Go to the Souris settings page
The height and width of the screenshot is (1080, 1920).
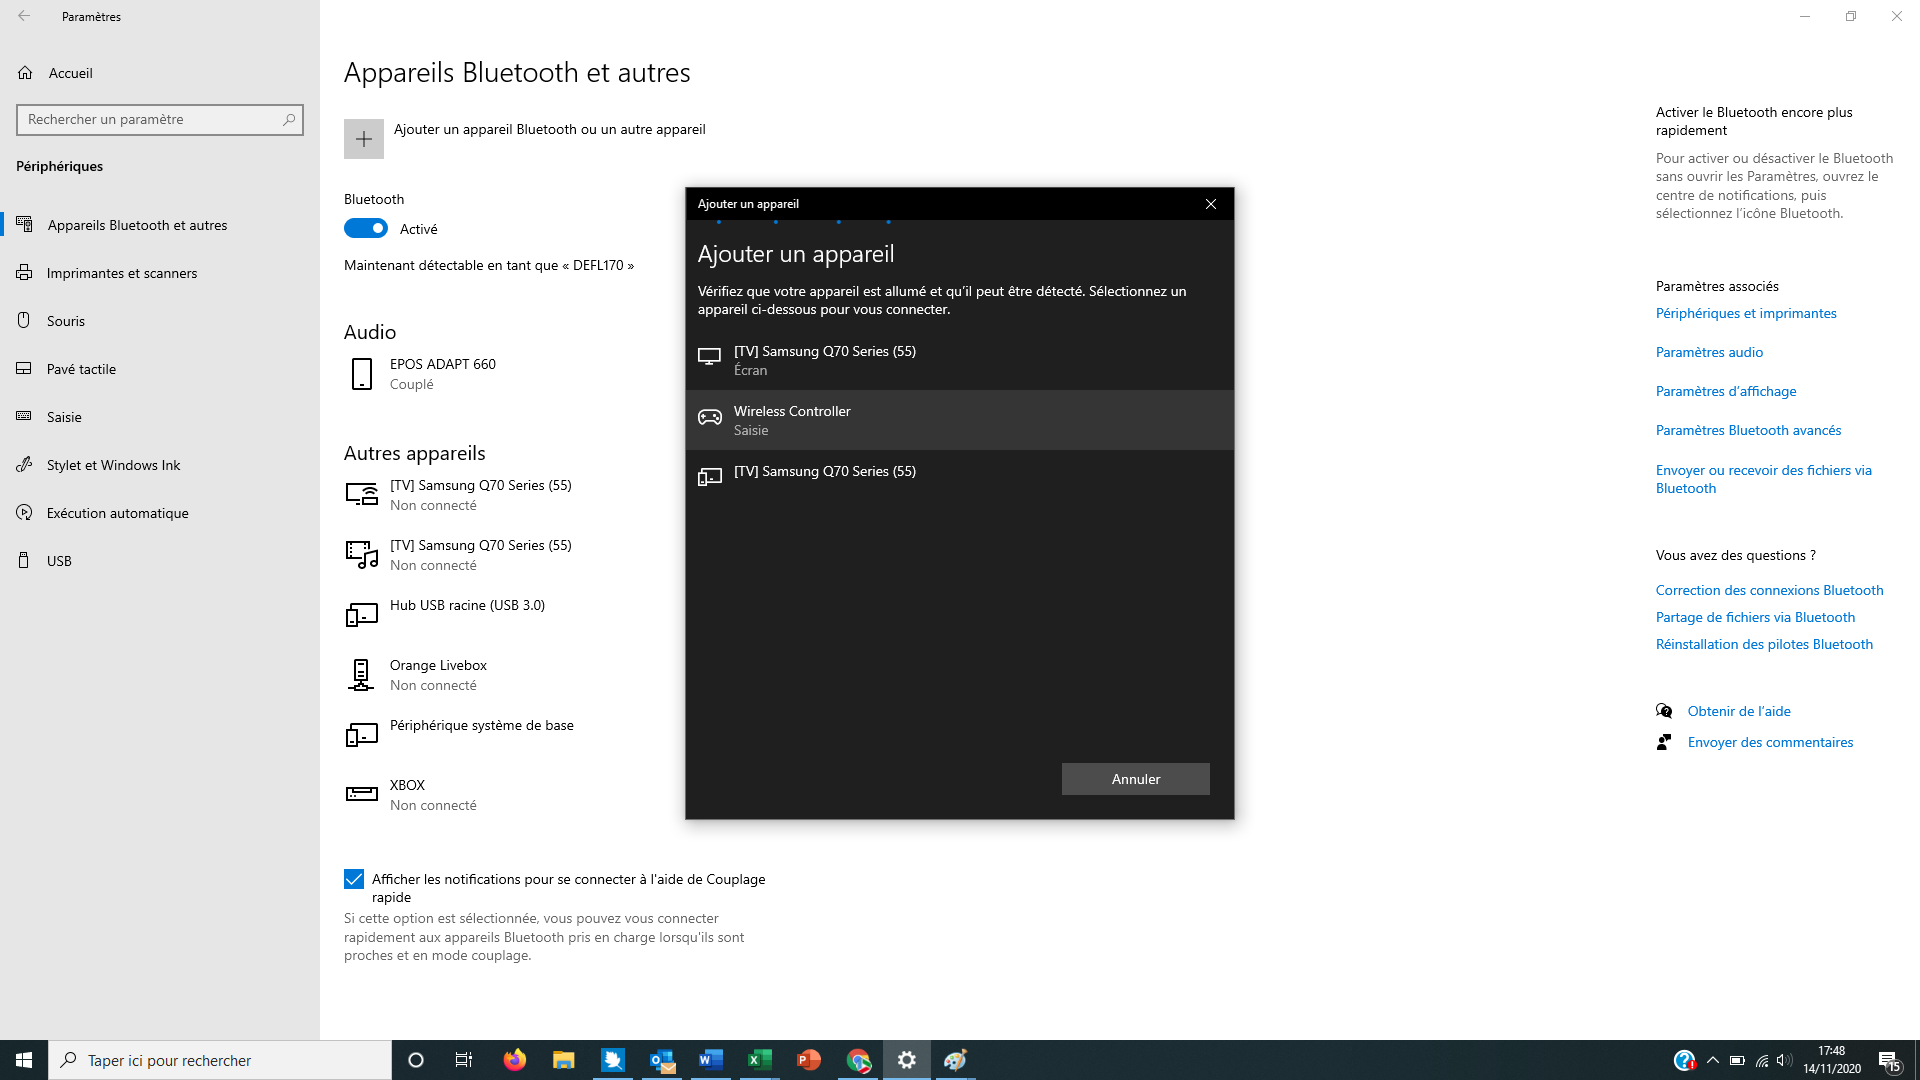click(65, 321)
